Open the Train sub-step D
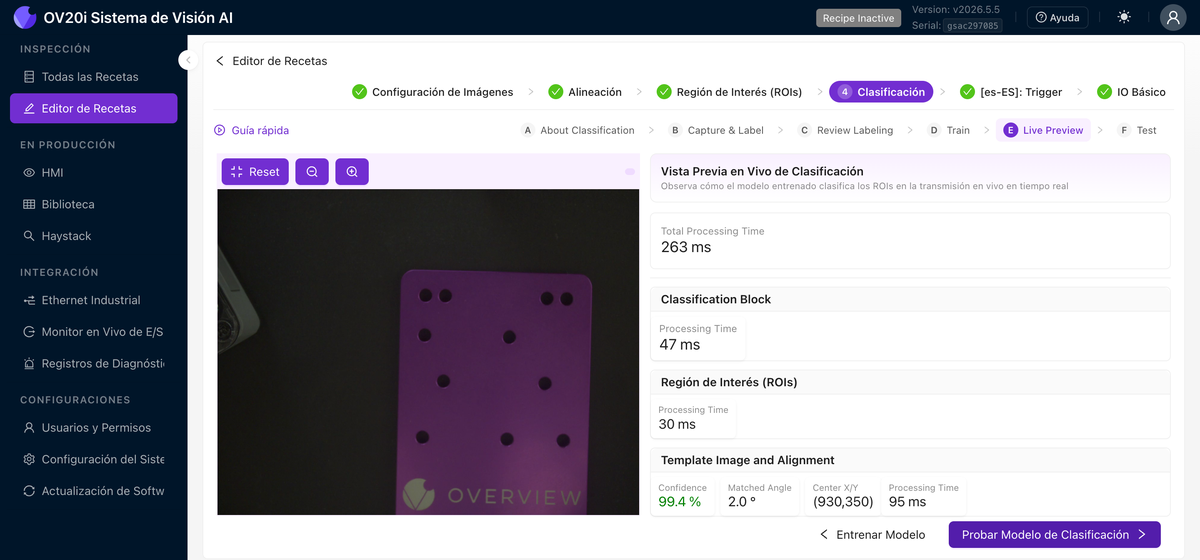Image resolution: width=1200 pixels, height=560 pixels. (948, 130)
